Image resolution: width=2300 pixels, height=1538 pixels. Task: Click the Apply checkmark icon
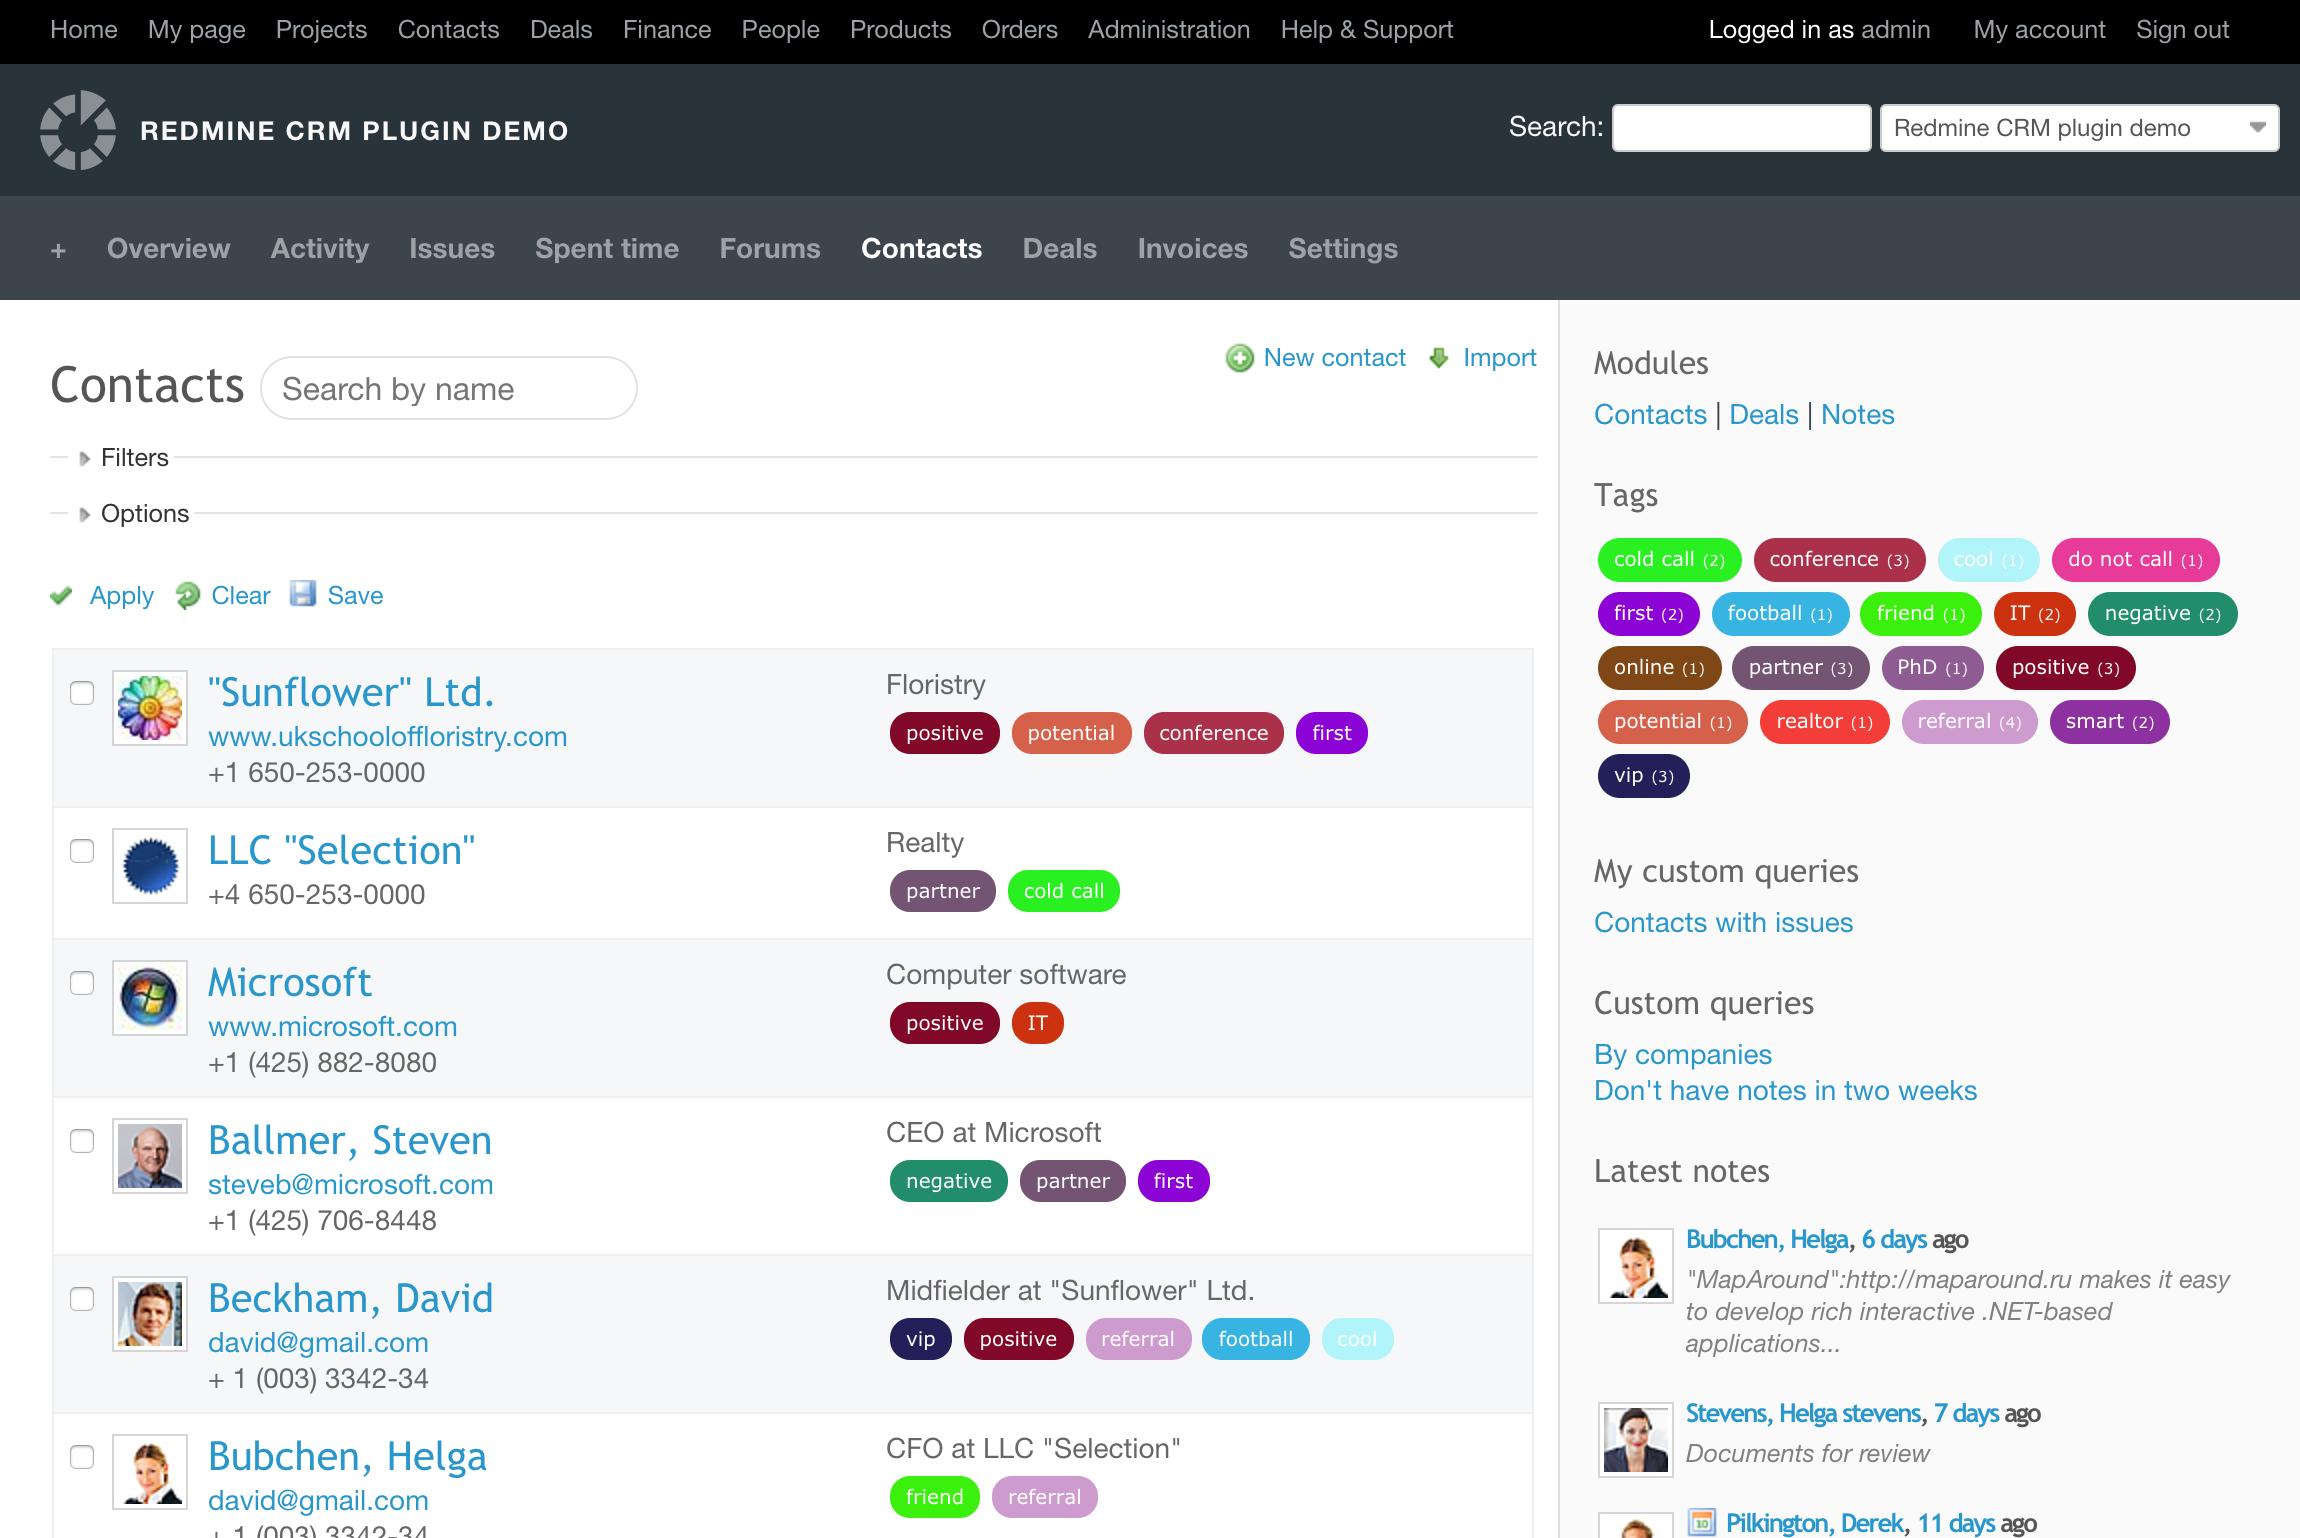[x=62, y=596]
